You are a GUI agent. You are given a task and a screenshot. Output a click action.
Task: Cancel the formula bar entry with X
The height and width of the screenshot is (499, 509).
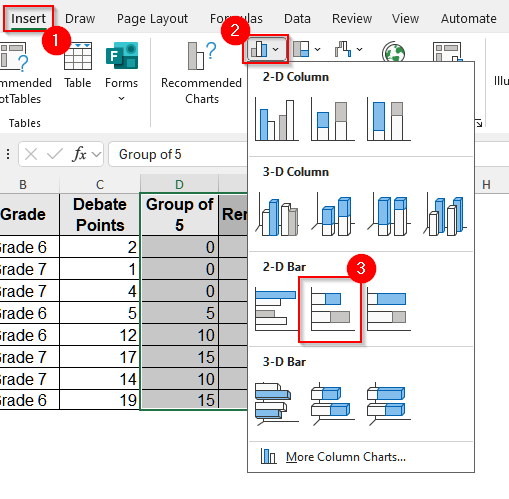31,154
